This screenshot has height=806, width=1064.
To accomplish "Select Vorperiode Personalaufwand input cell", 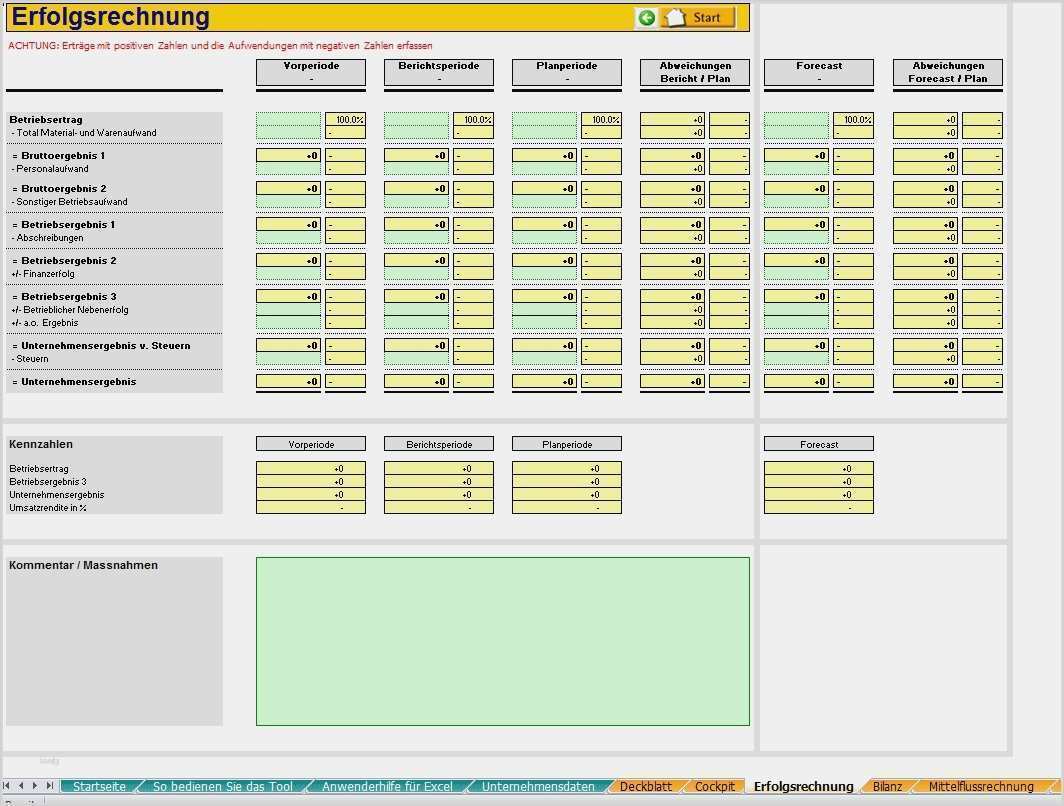I will pyautogui.click(x=288, y=168).
